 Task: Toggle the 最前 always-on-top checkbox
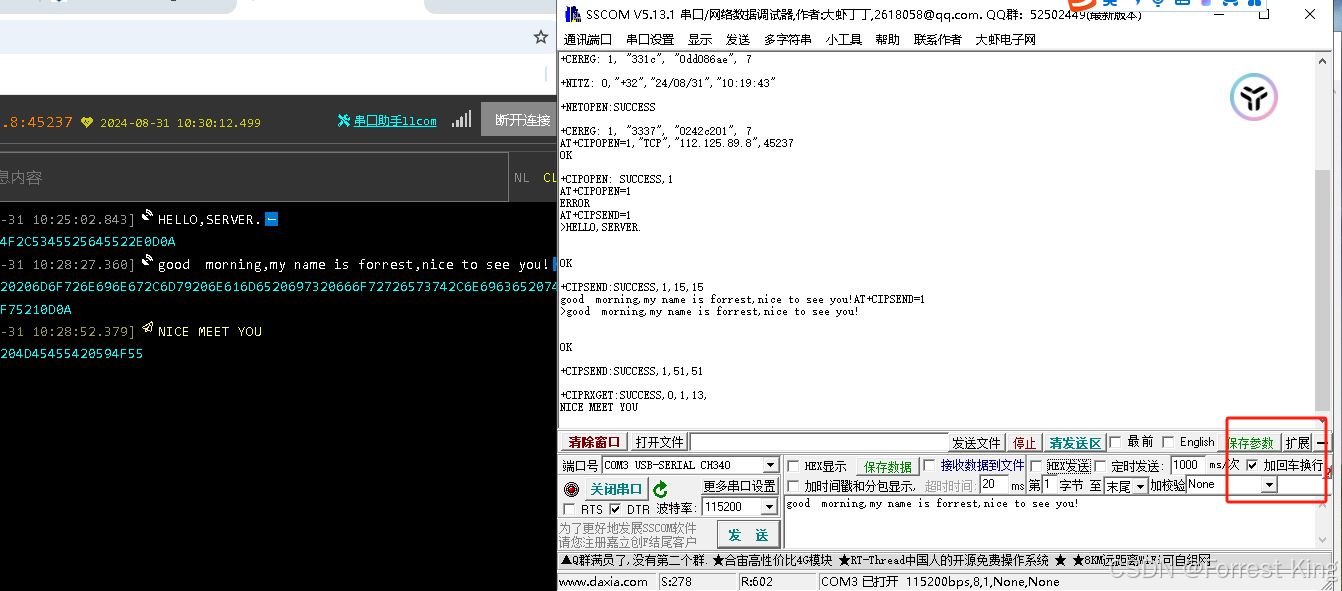coord(1115,442)
